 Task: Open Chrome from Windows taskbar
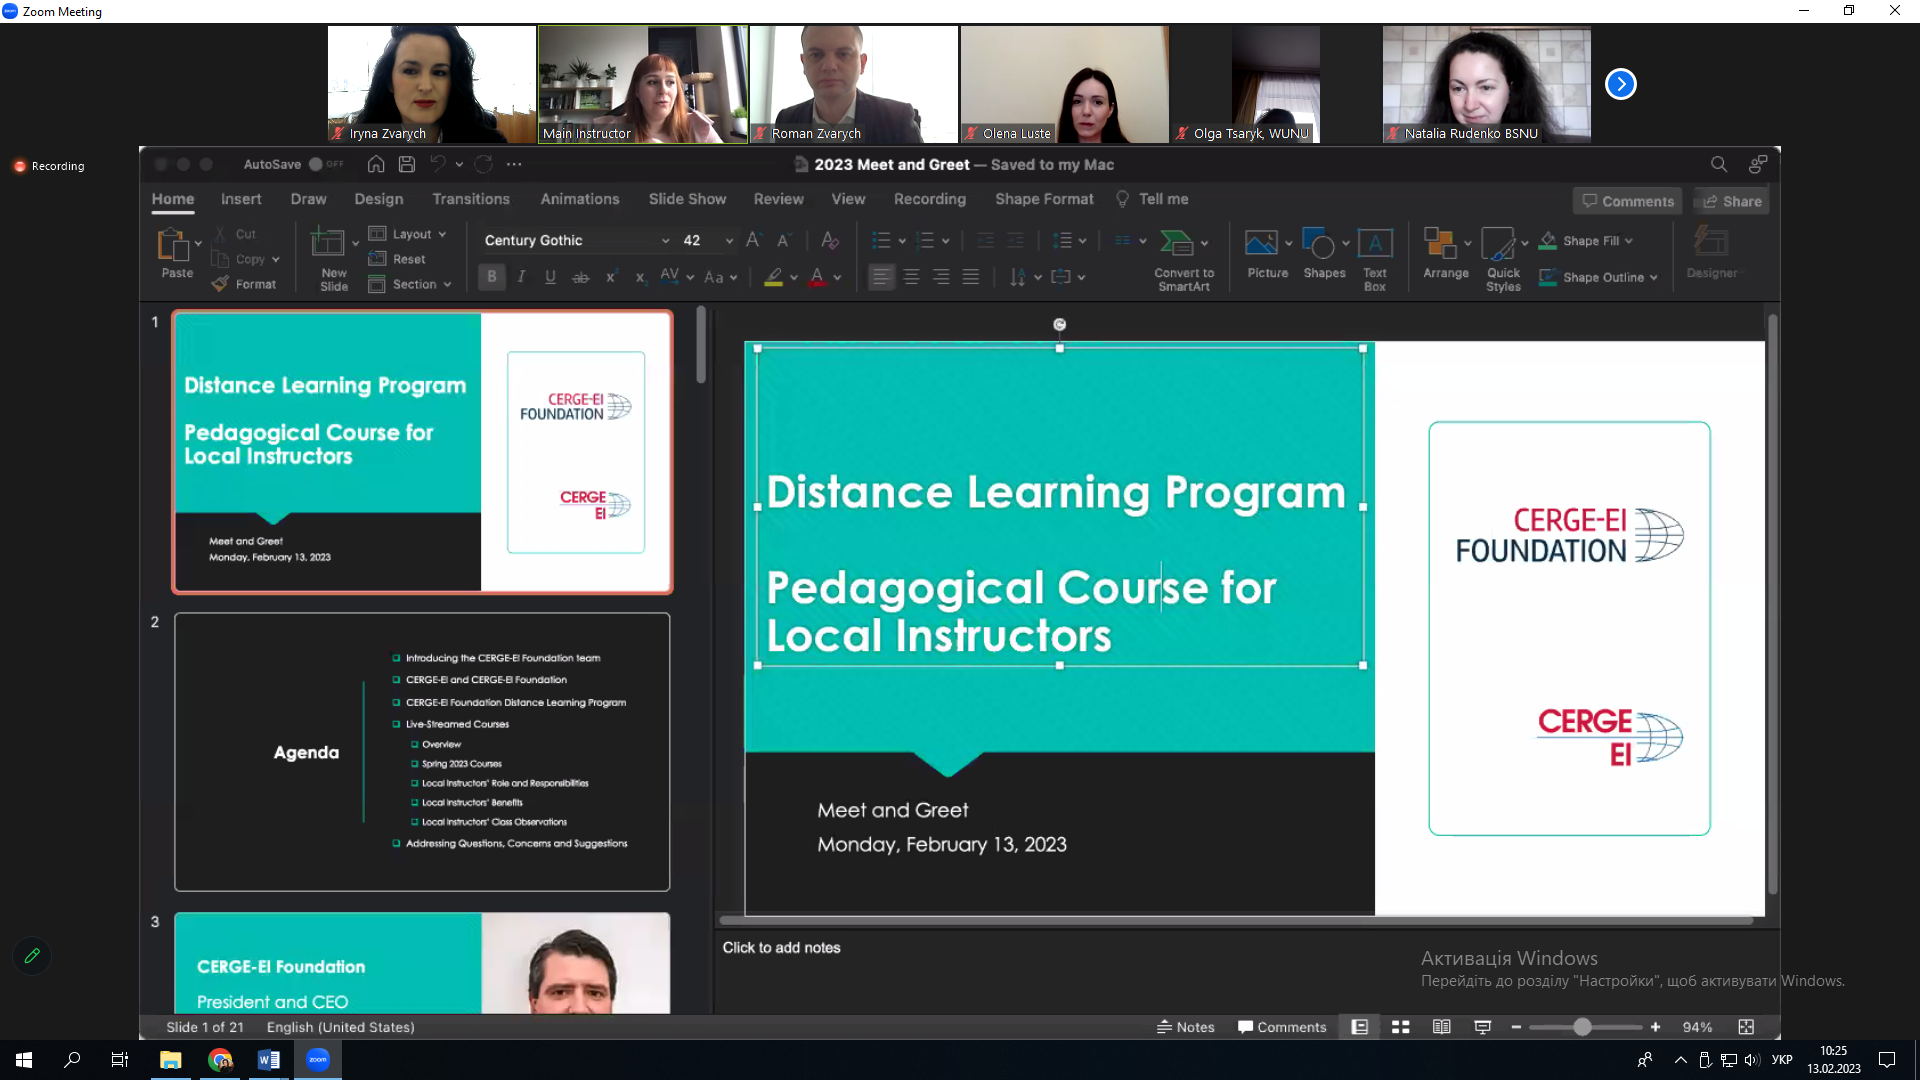point(220,1060)
